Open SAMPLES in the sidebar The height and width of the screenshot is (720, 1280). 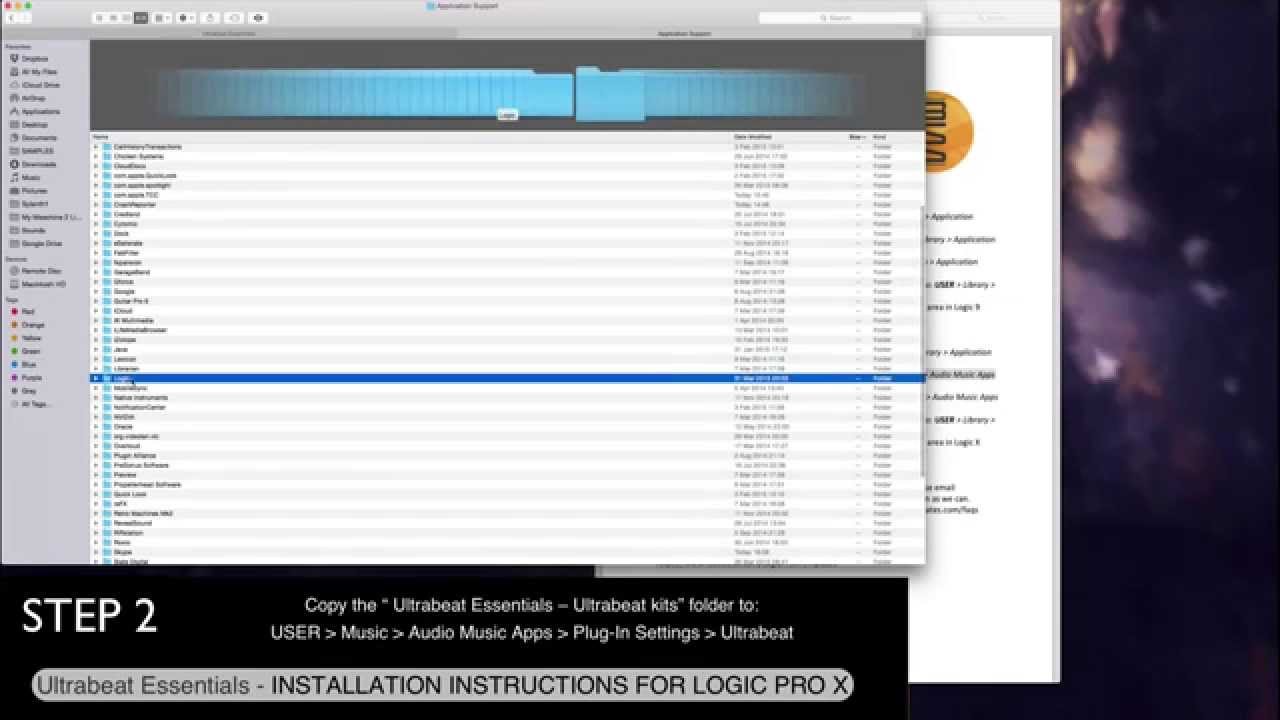(x=37, y=151)
